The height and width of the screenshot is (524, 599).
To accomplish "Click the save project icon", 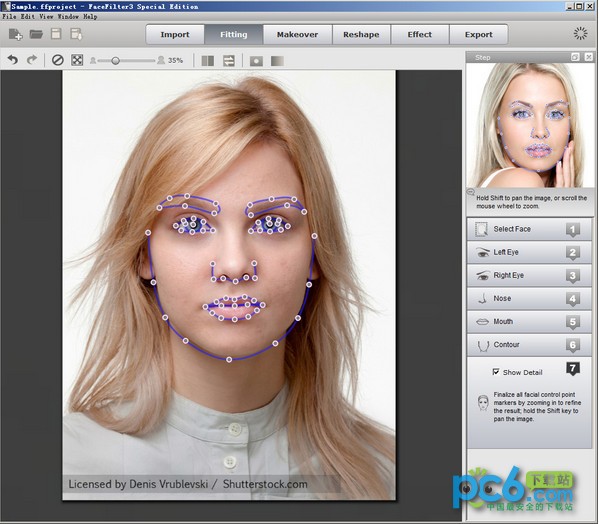I will 56,34.
